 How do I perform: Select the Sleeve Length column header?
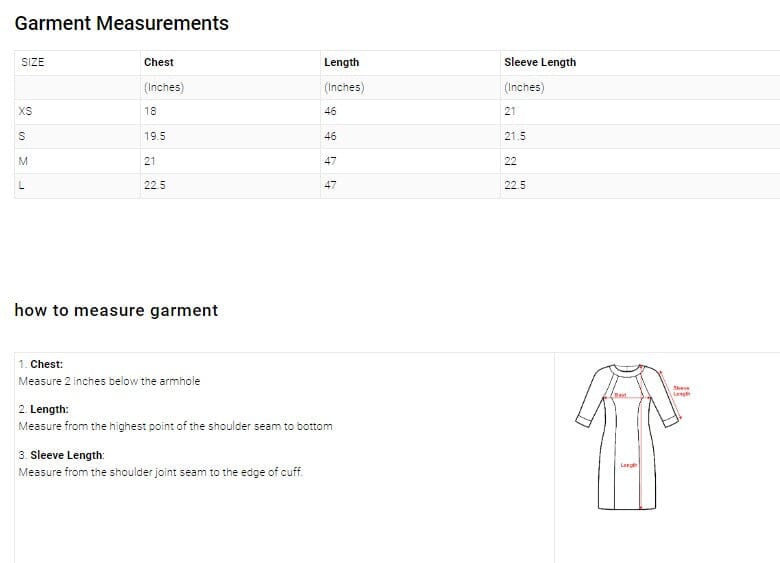click(539, 62)
